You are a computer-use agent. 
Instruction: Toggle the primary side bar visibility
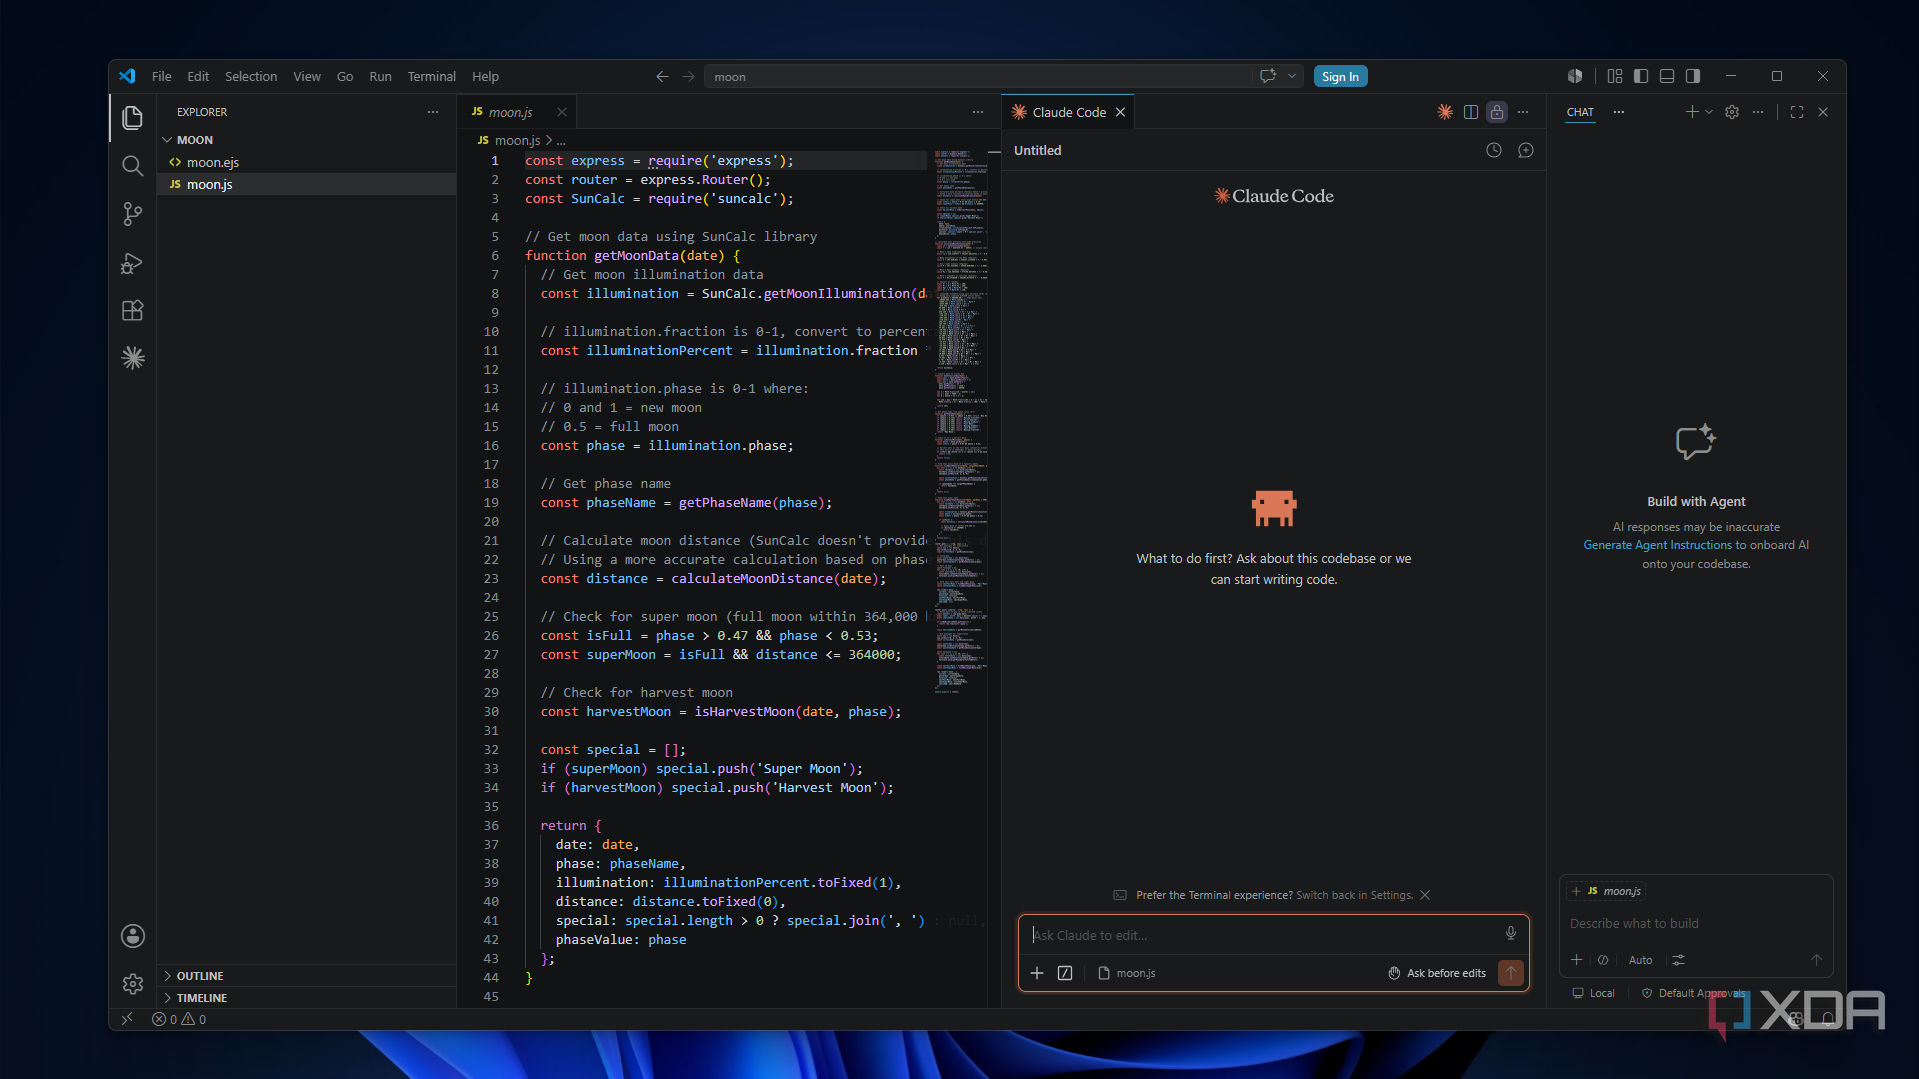[x=1640, y=76]
